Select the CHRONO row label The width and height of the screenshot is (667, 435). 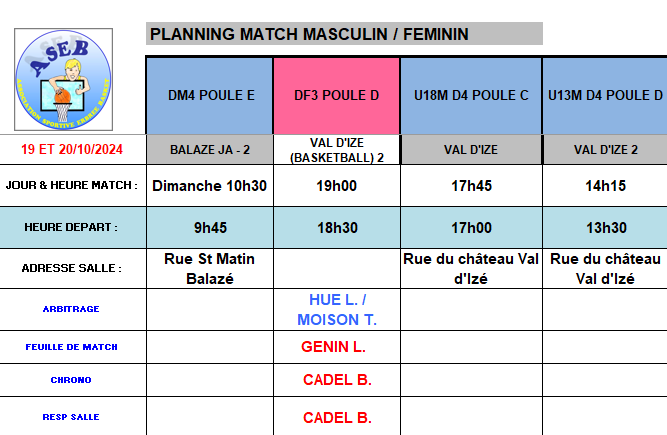pos(72,380)
